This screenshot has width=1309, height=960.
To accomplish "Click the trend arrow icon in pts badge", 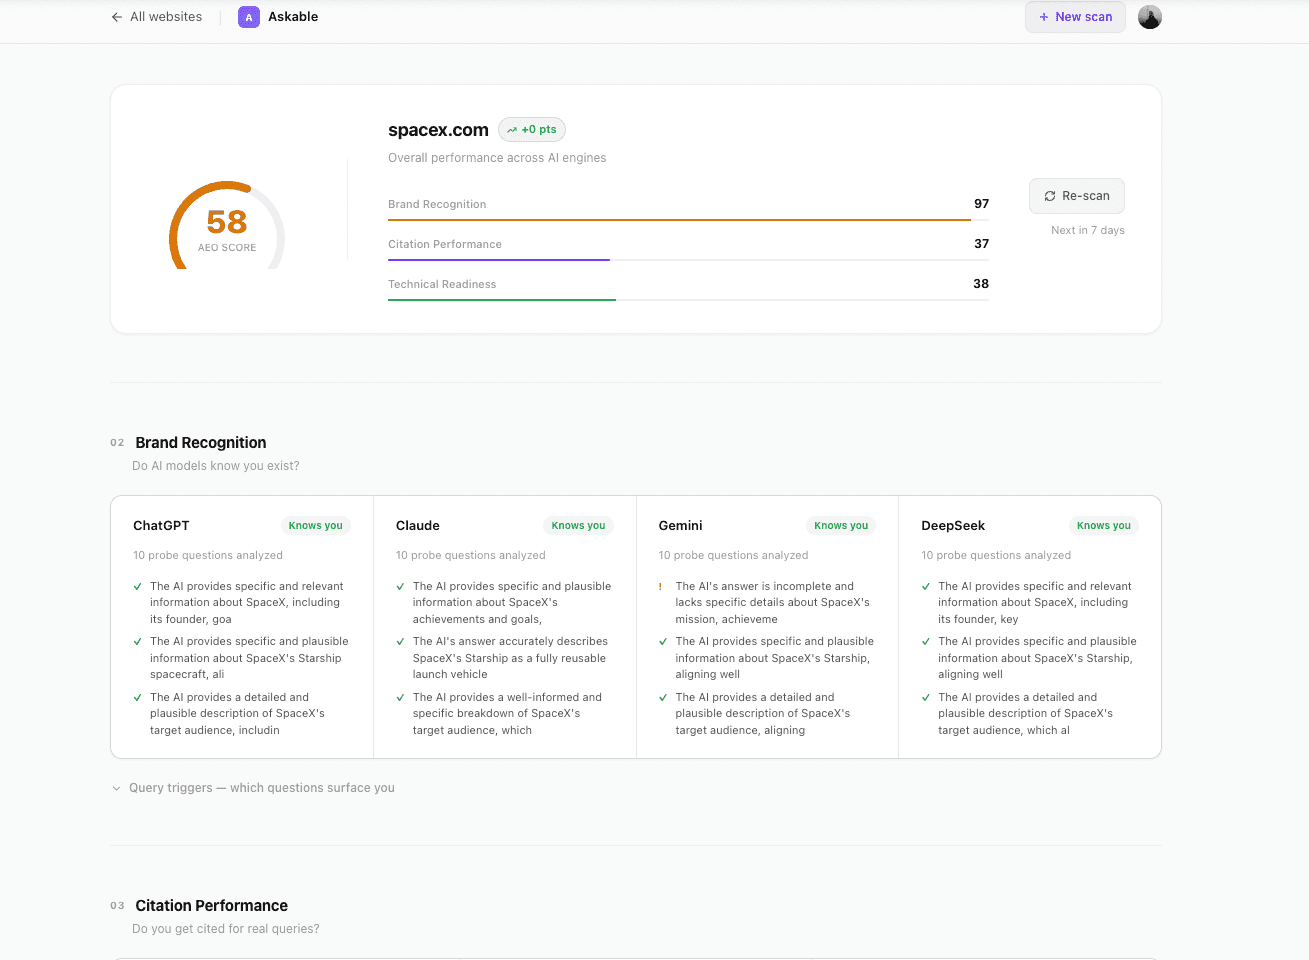I will [512, 130].
